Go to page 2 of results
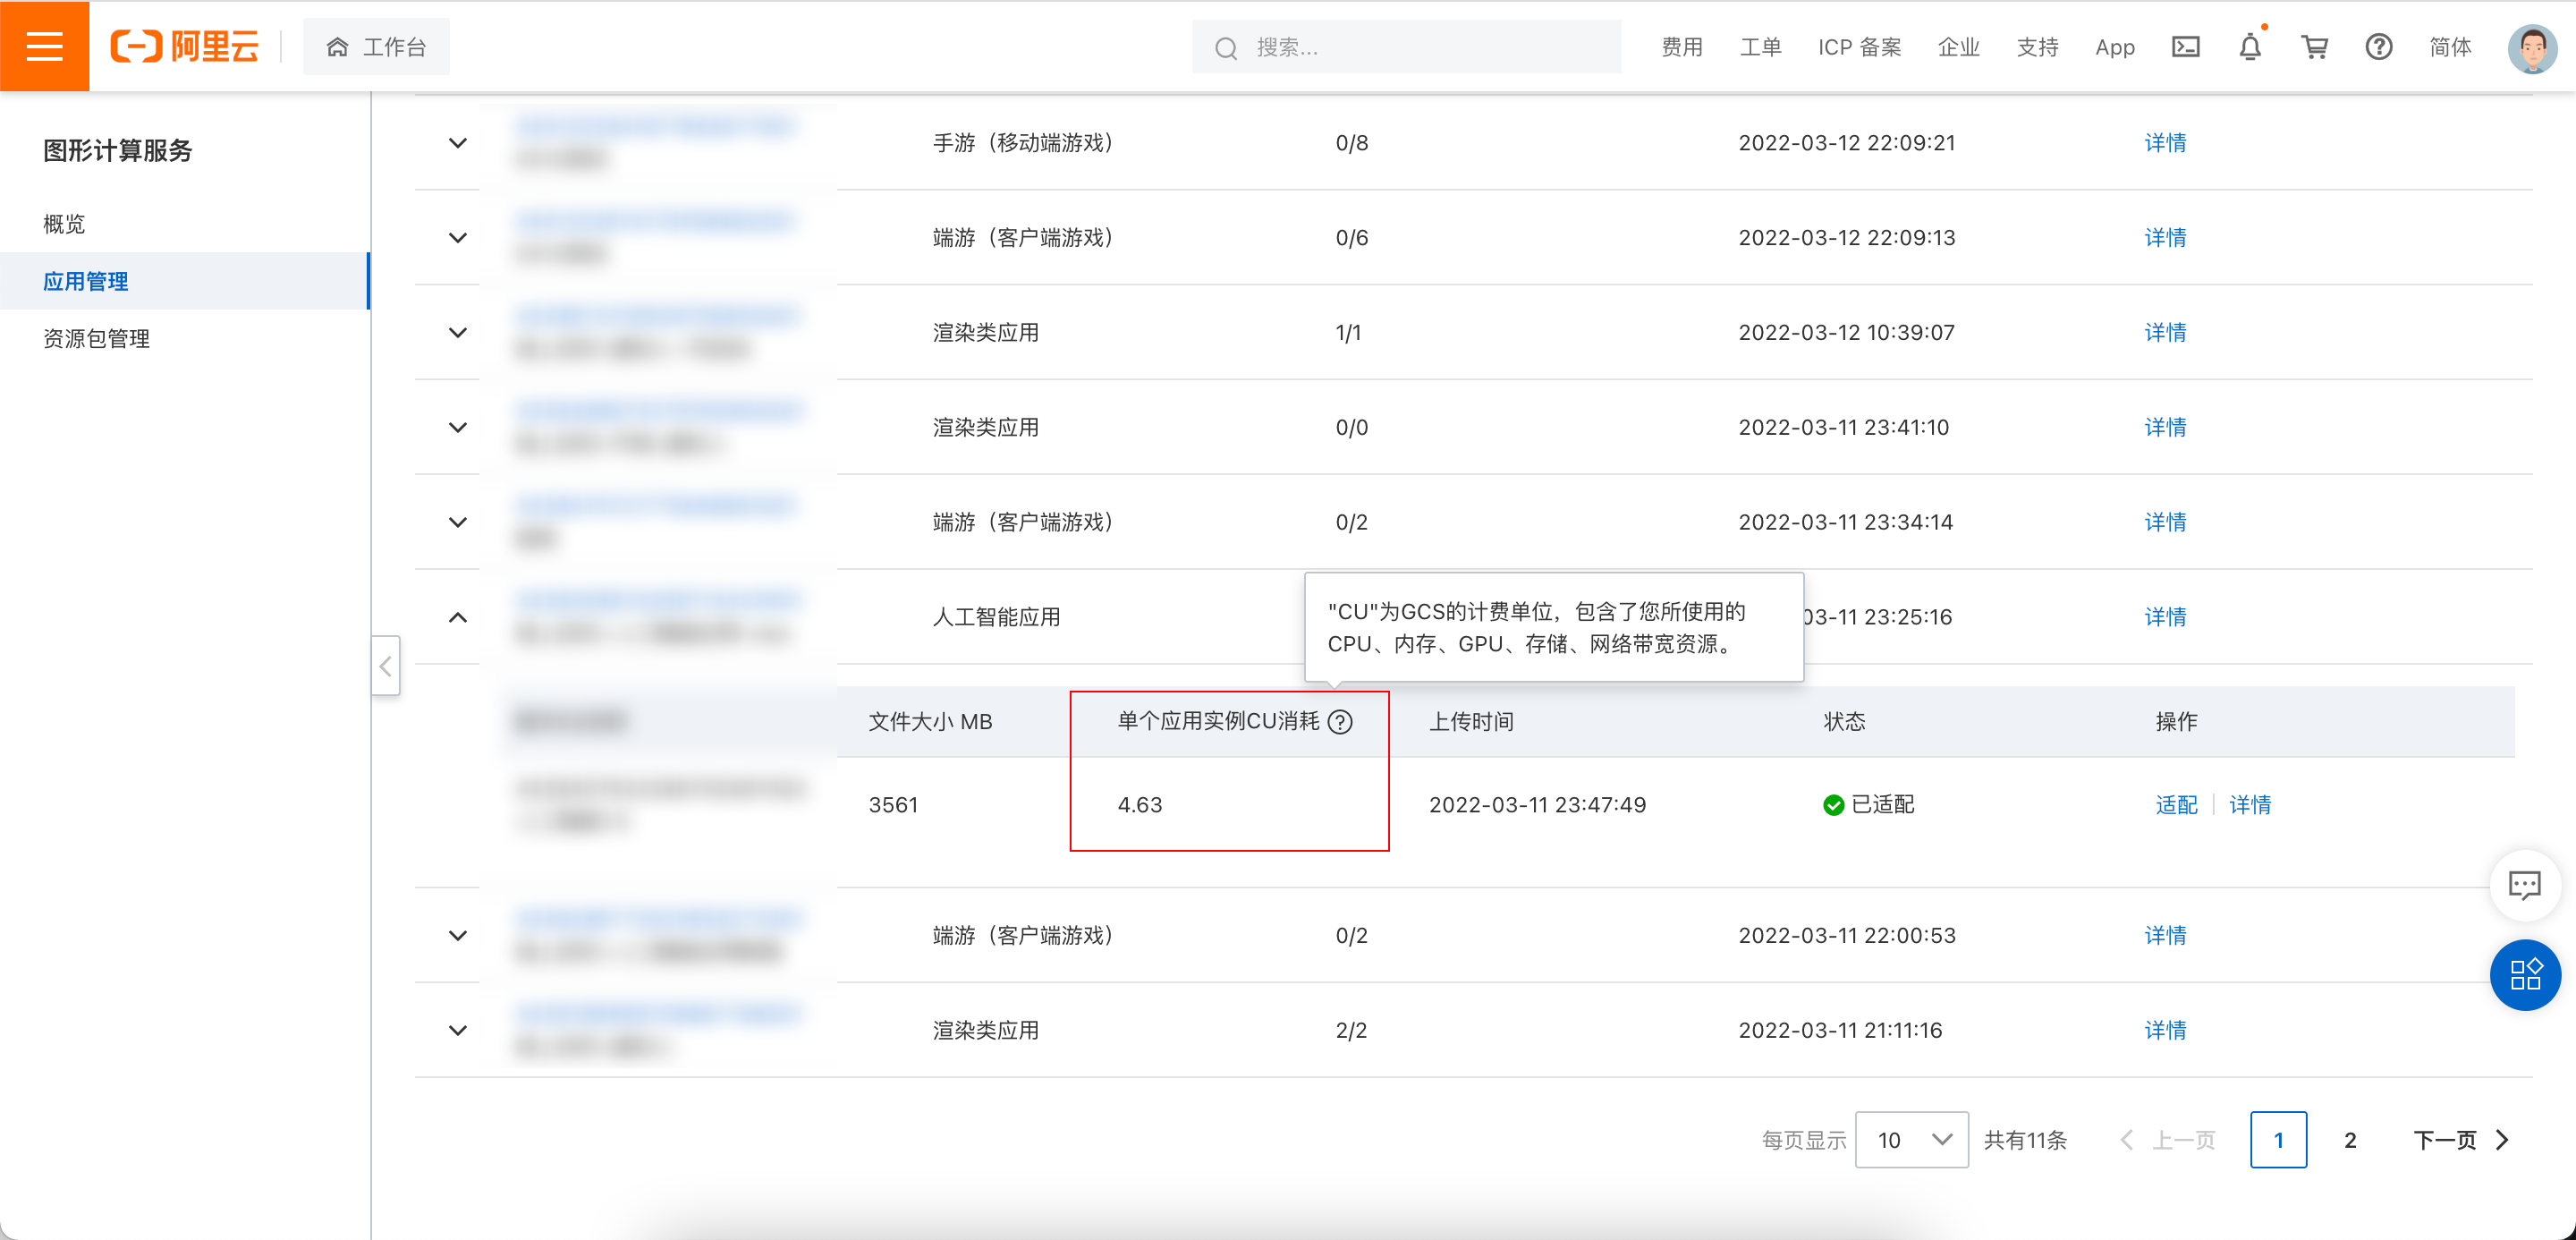The width and height of the screenshot is (2576, 1240). click(x=2350, y=1140)
